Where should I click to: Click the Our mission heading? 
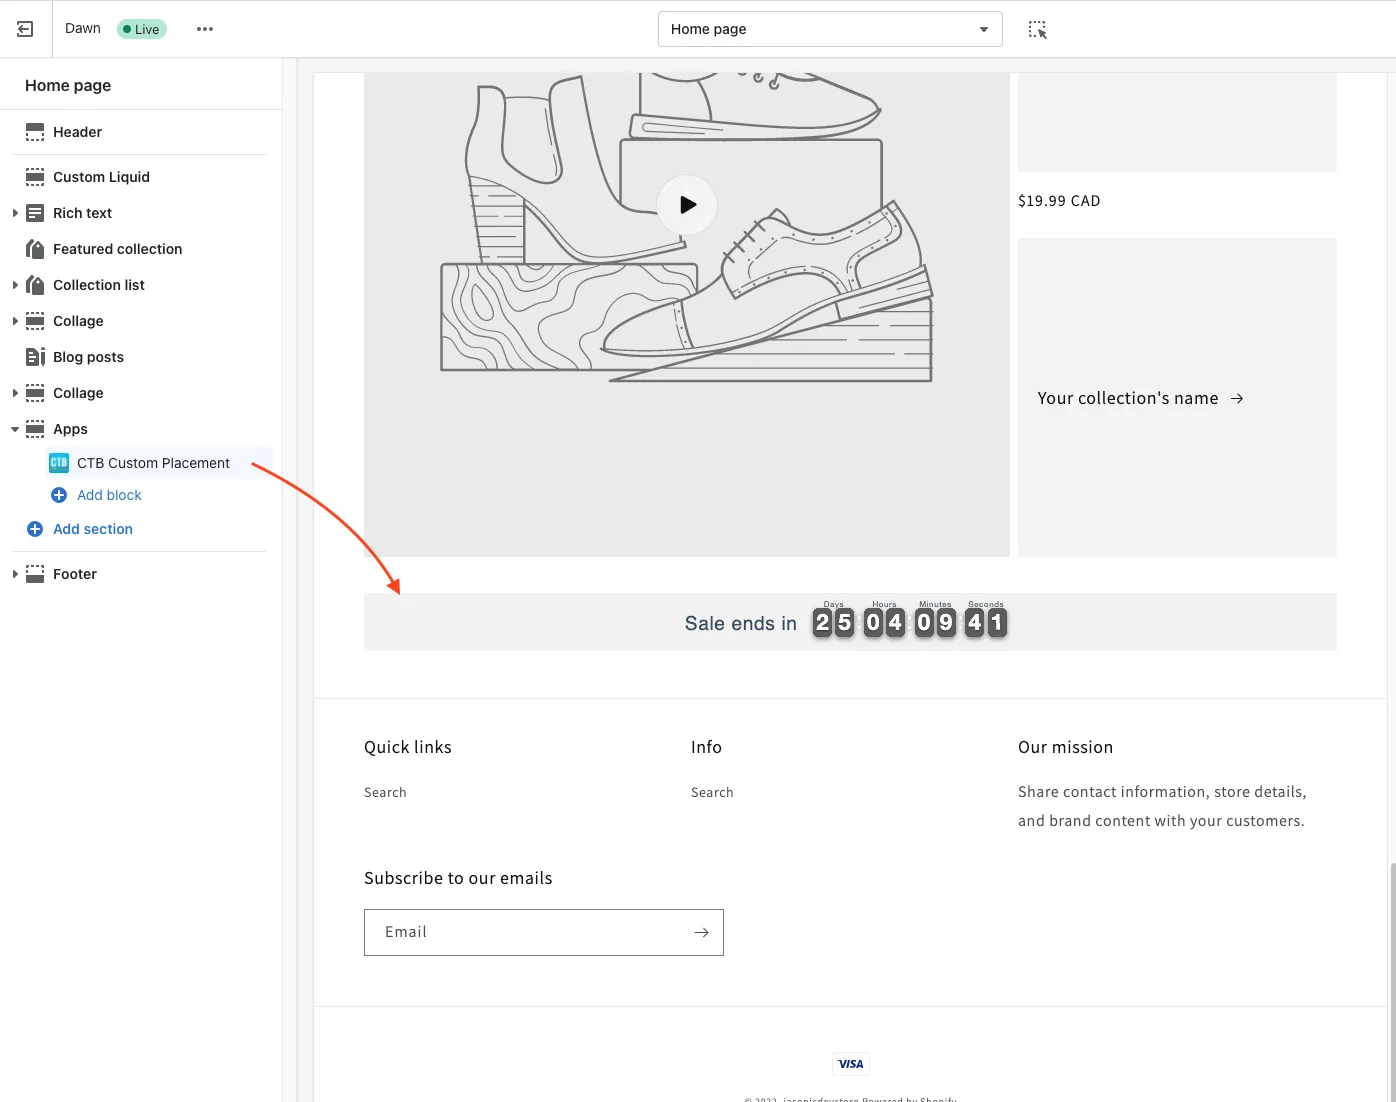1065,747
